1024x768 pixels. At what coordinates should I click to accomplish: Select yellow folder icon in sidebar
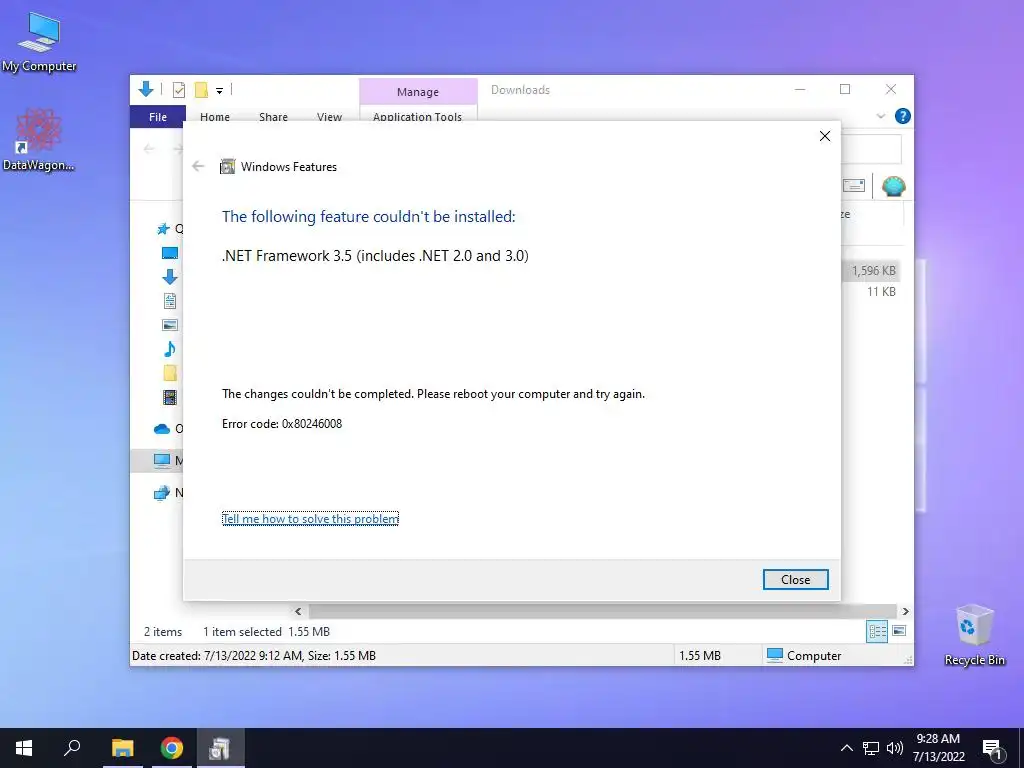pos(170,373)
